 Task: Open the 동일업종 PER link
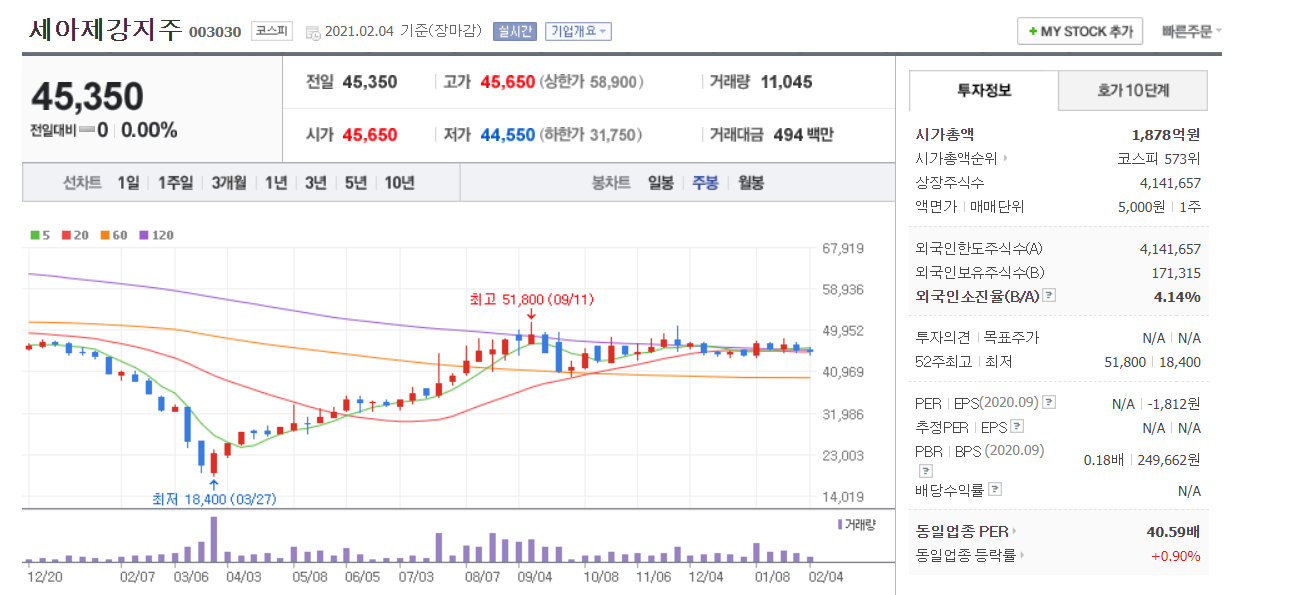click(962, 532)
